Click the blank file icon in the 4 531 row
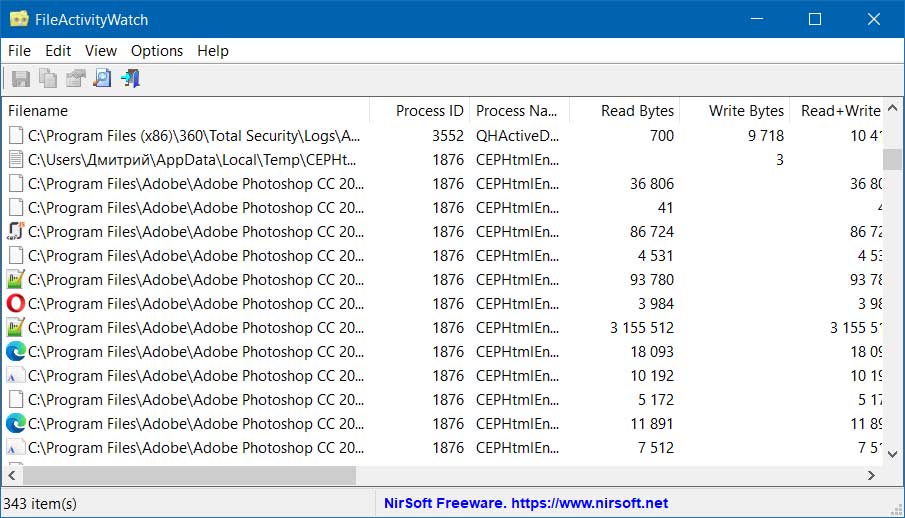Image resolution: width=905 pixels, height=518 pixels. (16, 255)
